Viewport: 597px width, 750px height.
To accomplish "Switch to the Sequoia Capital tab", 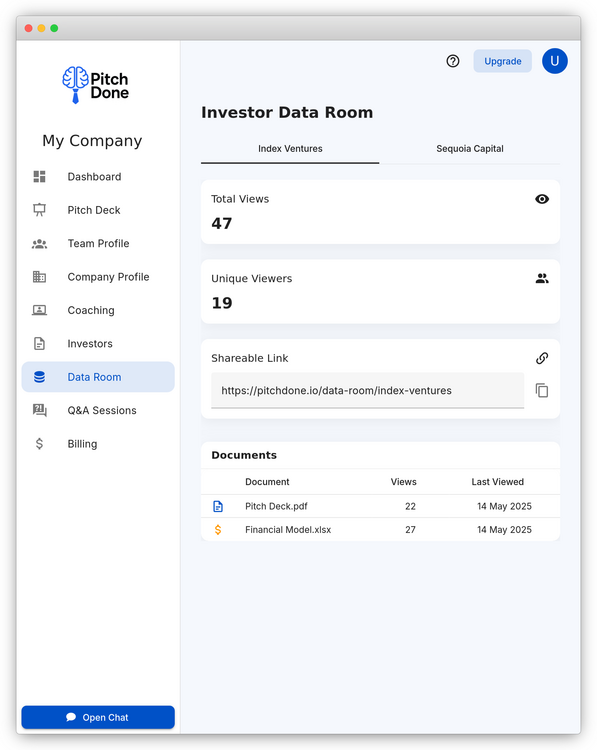I will (x=470, y=149).
